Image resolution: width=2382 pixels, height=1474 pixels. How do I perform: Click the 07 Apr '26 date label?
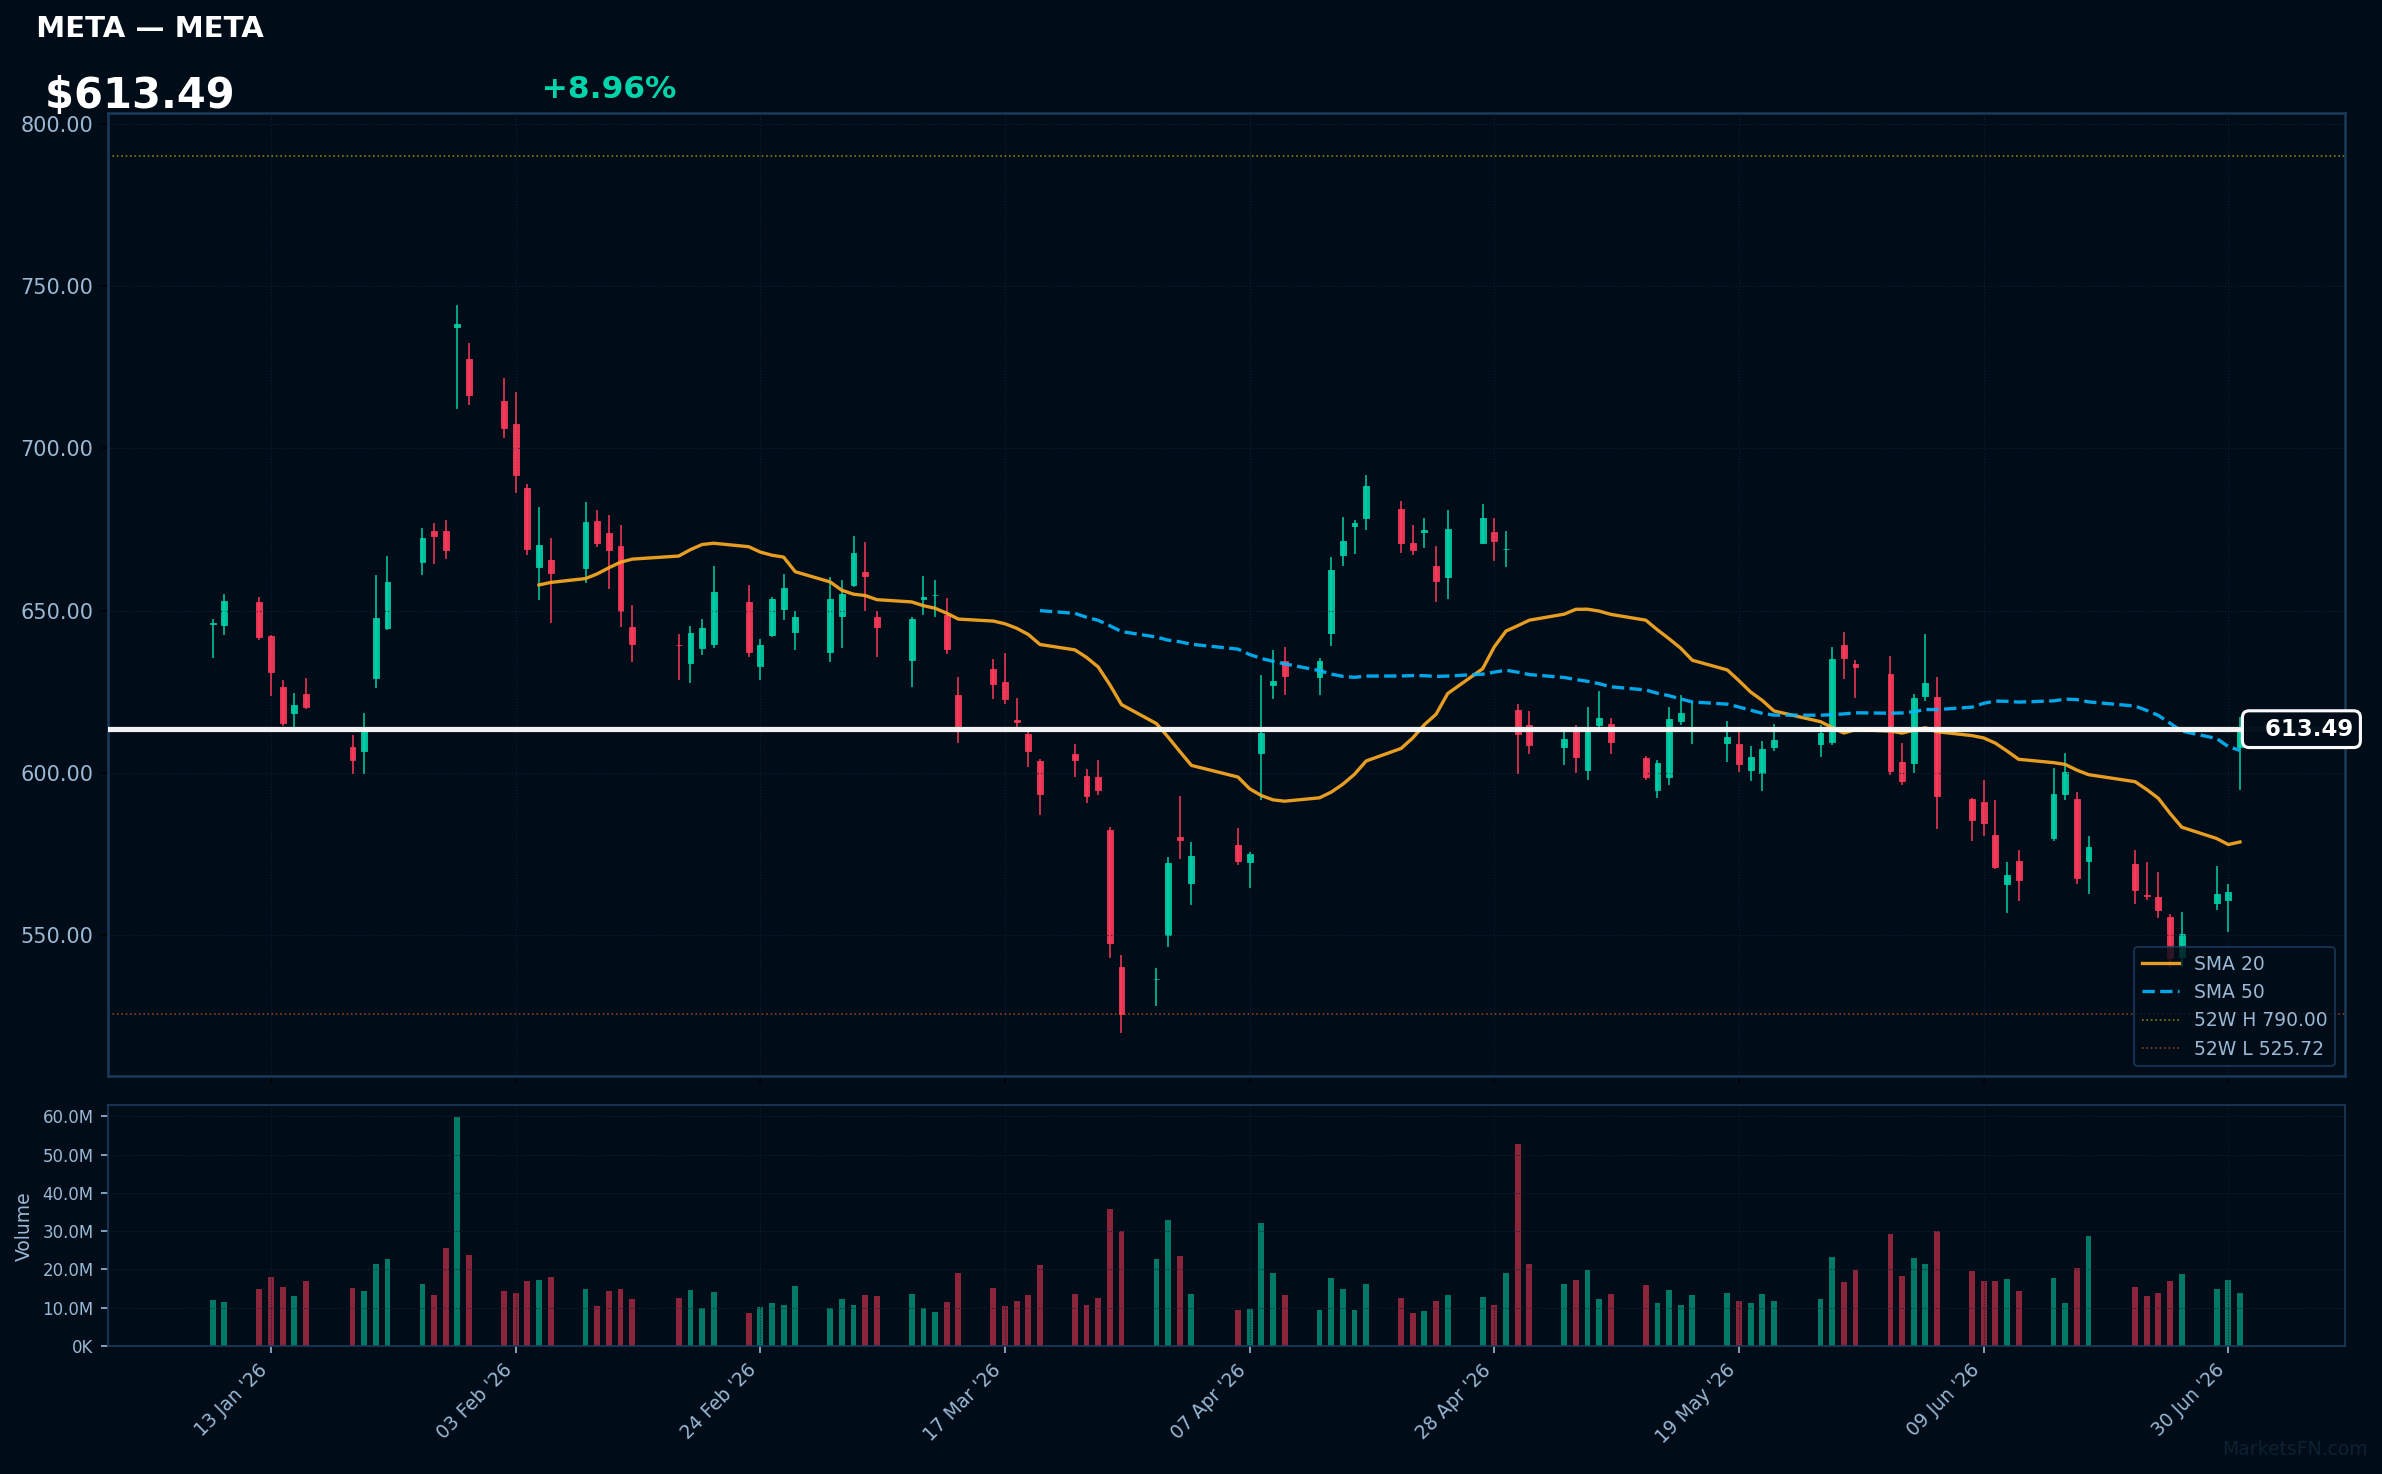(x=1208, y=1400)
